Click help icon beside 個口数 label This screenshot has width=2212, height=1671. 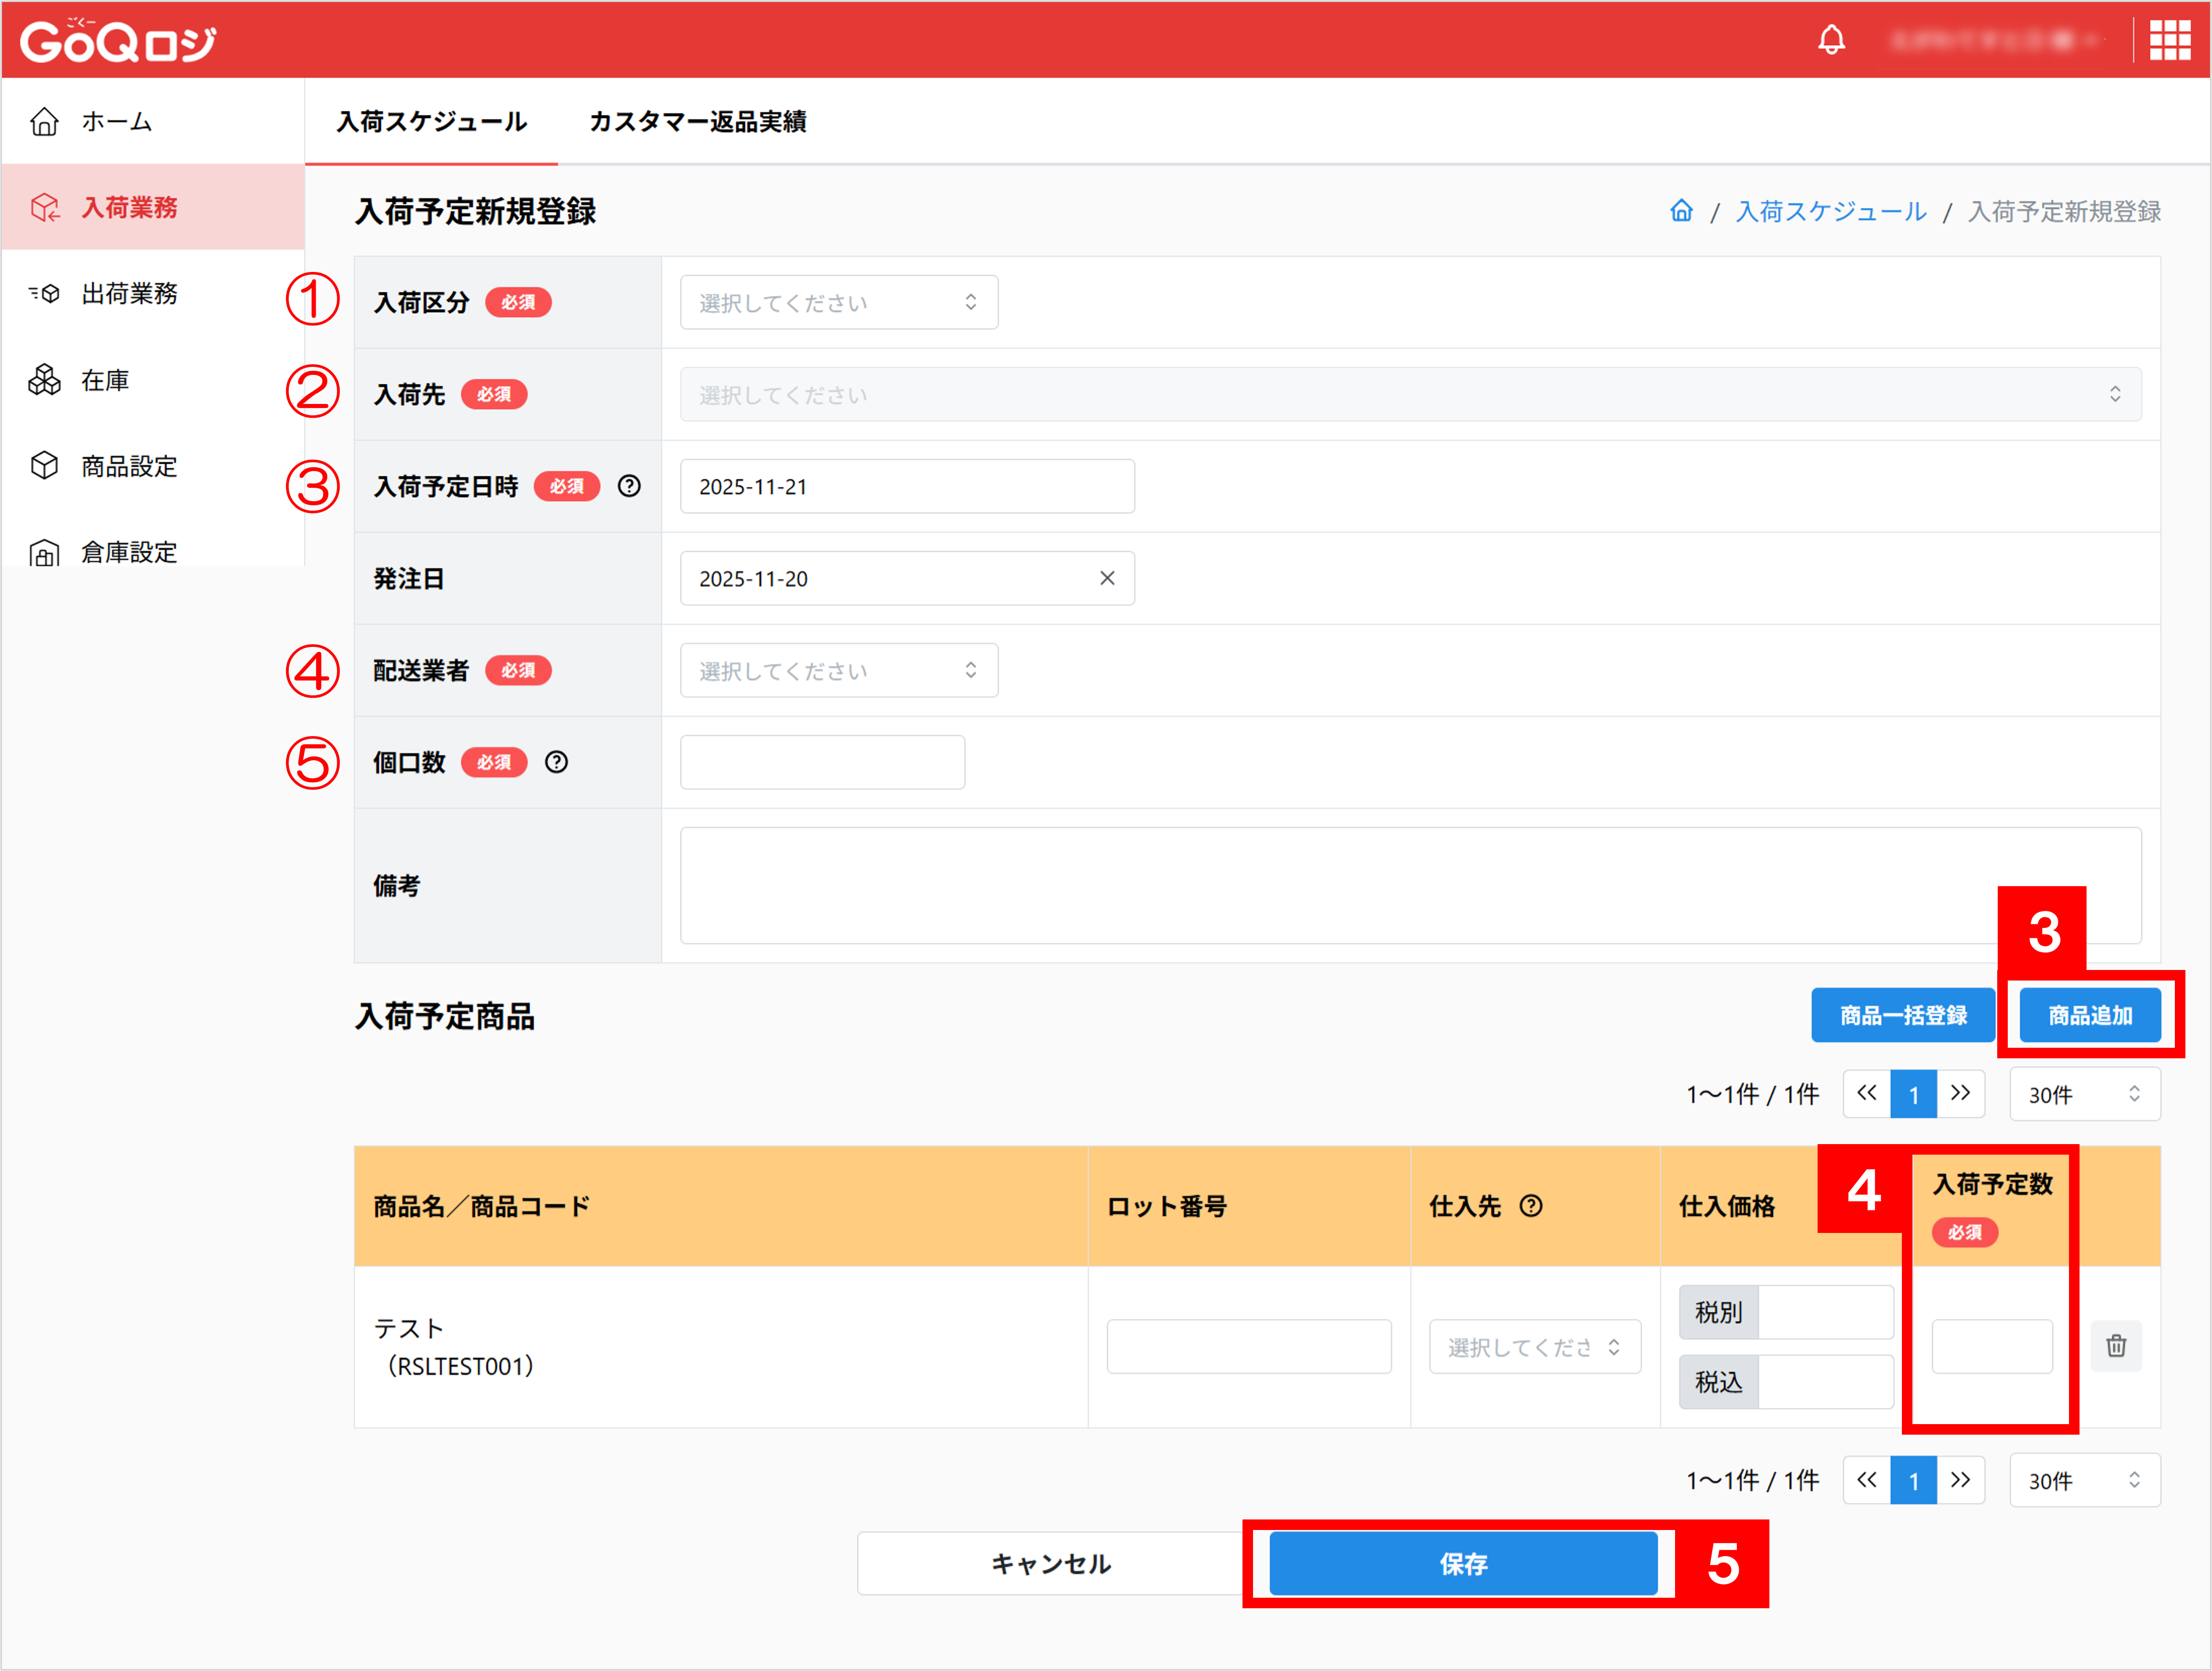pos(556,762)
